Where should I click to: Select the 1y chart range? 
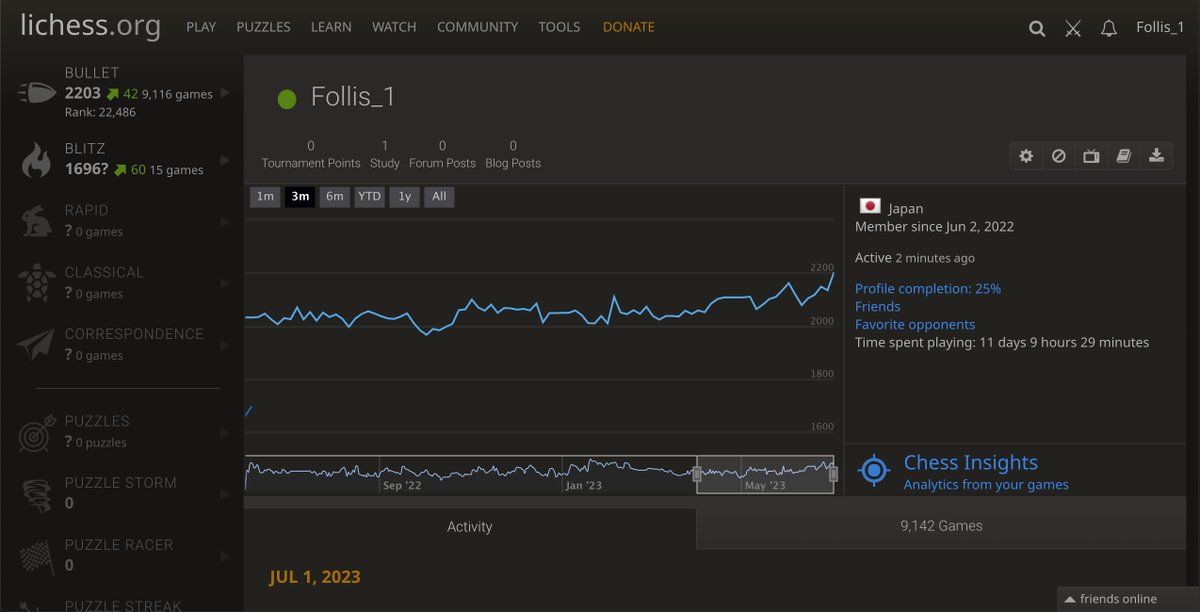tap(405, 197)
